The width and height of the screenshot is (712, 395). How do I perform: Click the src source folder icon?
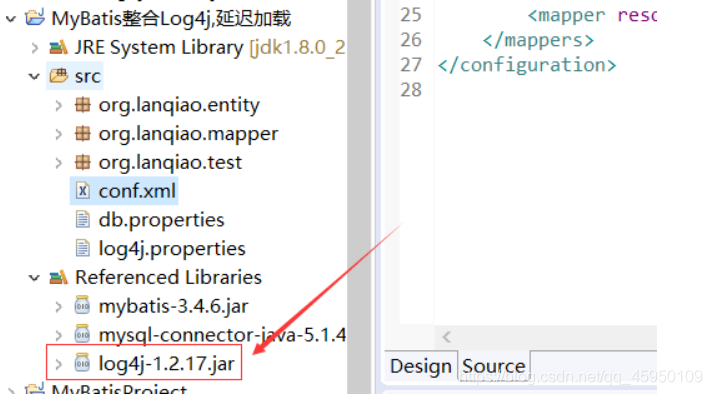[x=59, y=76]
